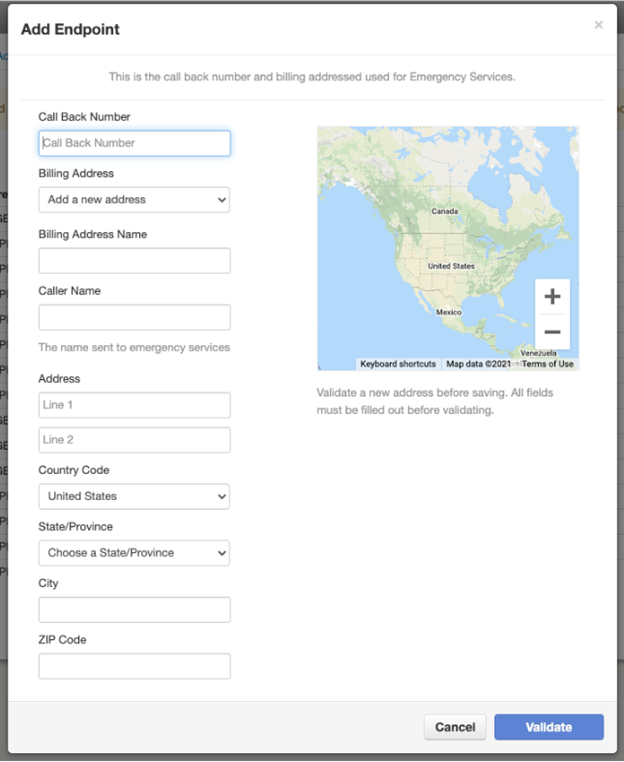Open the State/Province dropdown

[134, 553]
